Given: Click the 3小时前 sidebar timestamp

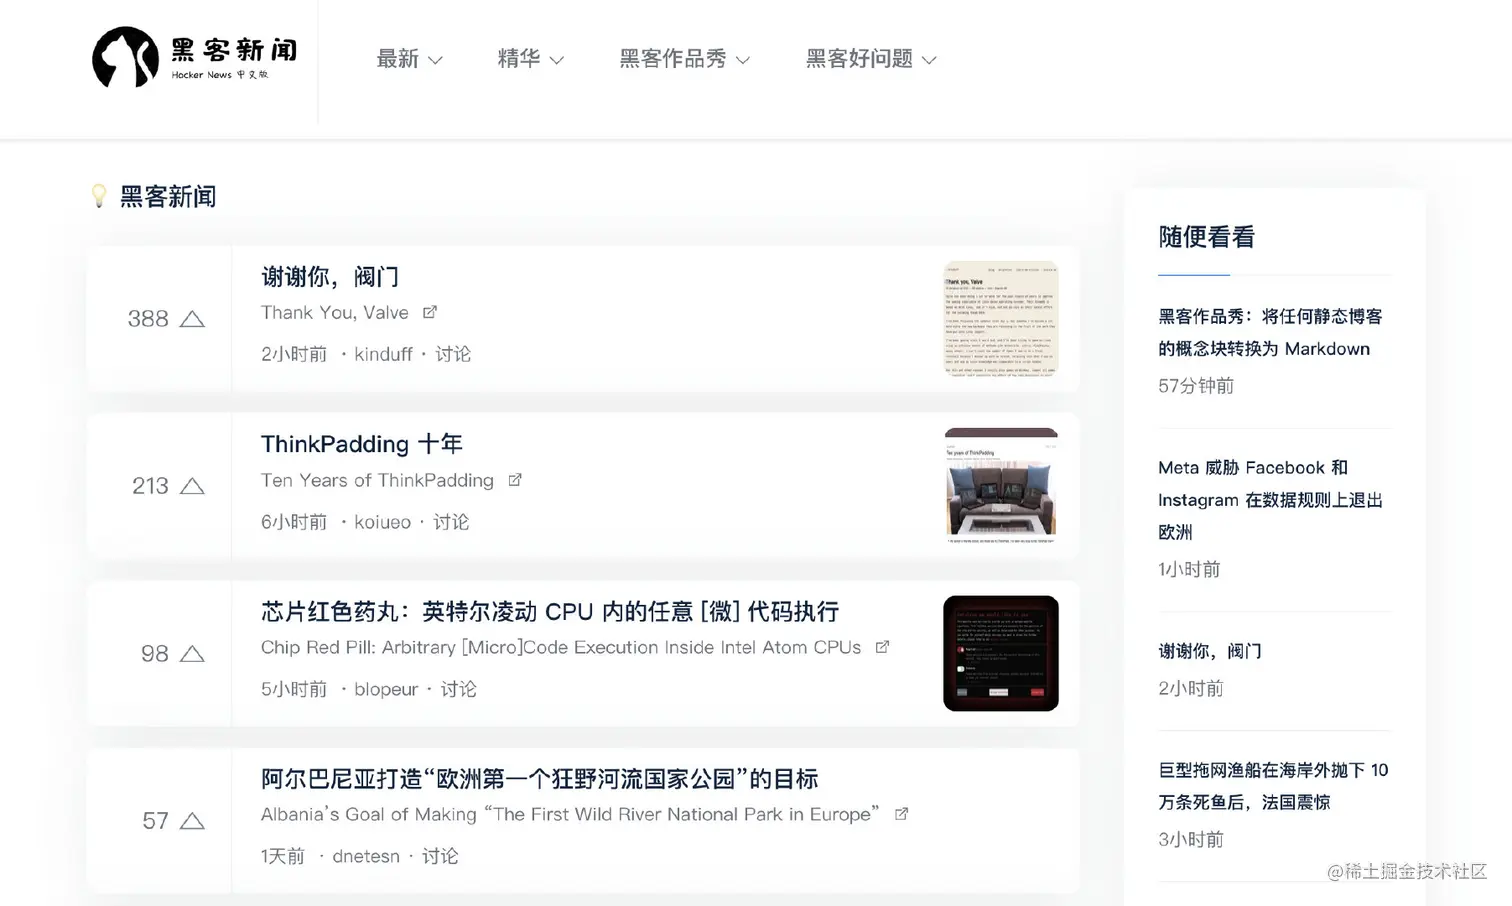Looking at the screenshot, I should 1191,839.
